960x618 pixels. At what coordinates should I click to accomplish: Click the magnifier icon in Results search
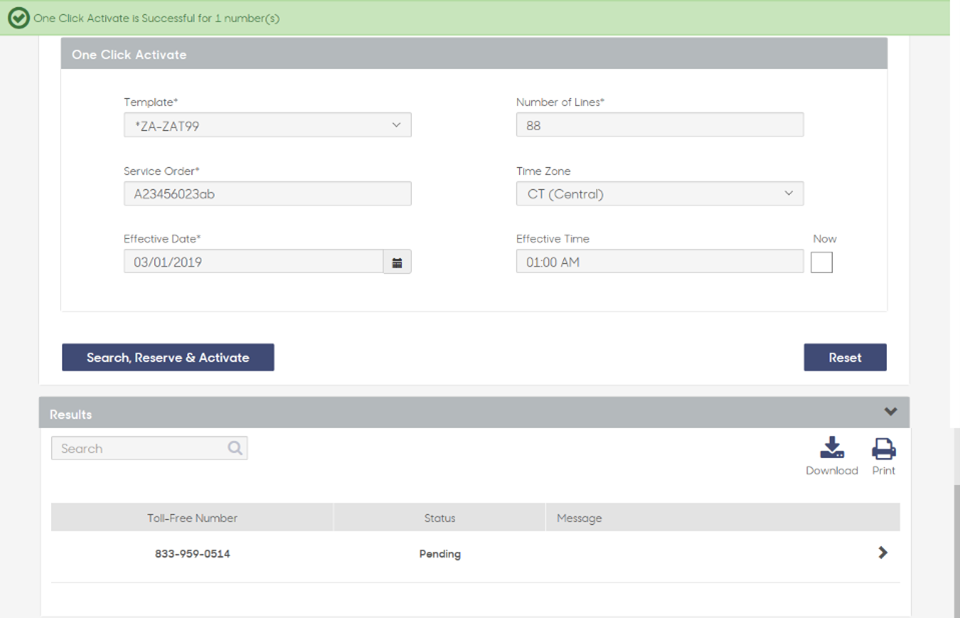coord(235,448)
